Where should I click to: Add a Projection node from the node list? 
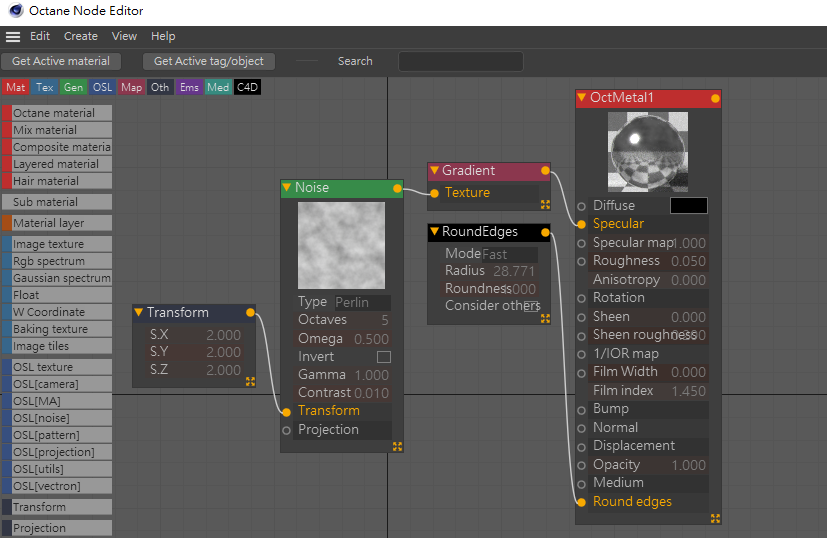tap(57, 528)
